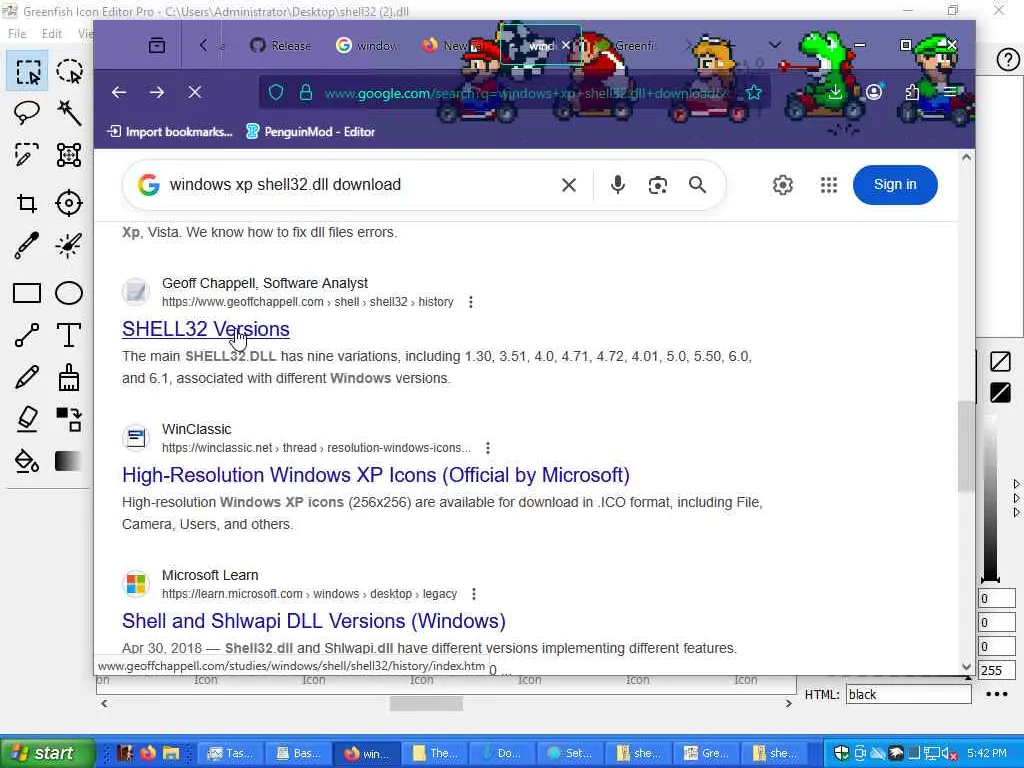The height and width of the screenshot is (768, 1024).
Task: Choose the Lasso selection tool
Action: click(x=27, y=114)
